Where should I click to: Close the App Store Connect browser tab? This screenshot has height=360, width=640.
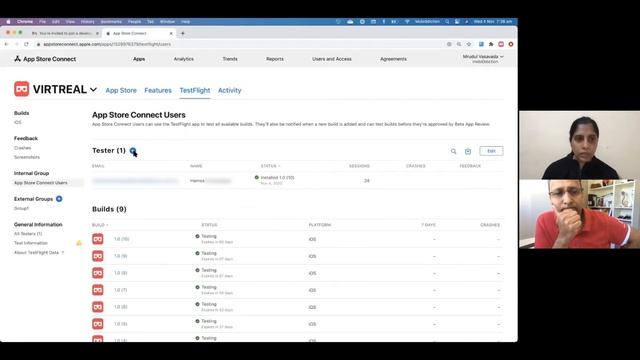[x=171, y=33]
